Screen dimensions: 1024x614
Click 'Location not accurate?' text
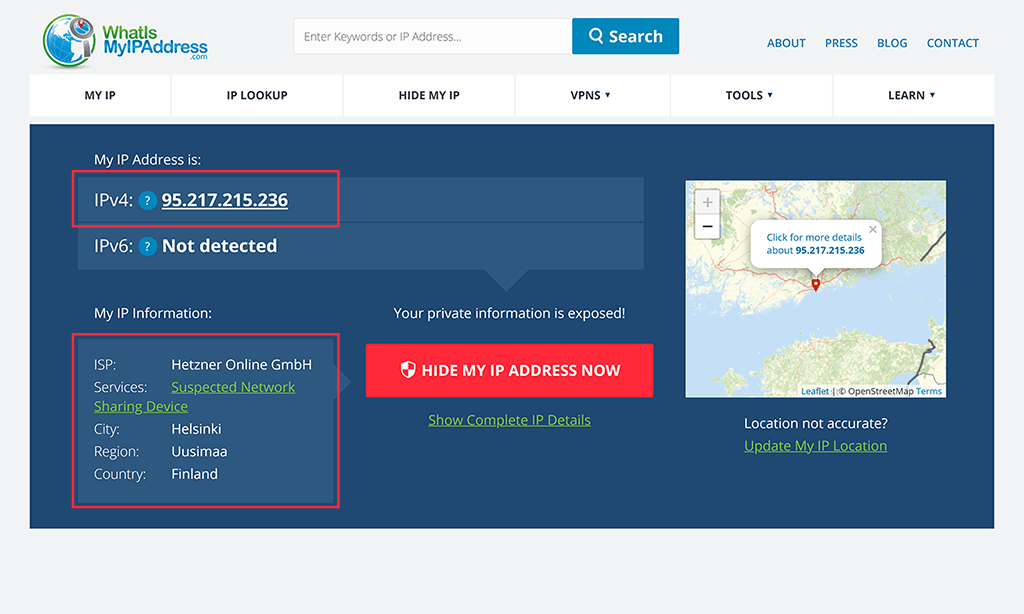click(816, 423)
